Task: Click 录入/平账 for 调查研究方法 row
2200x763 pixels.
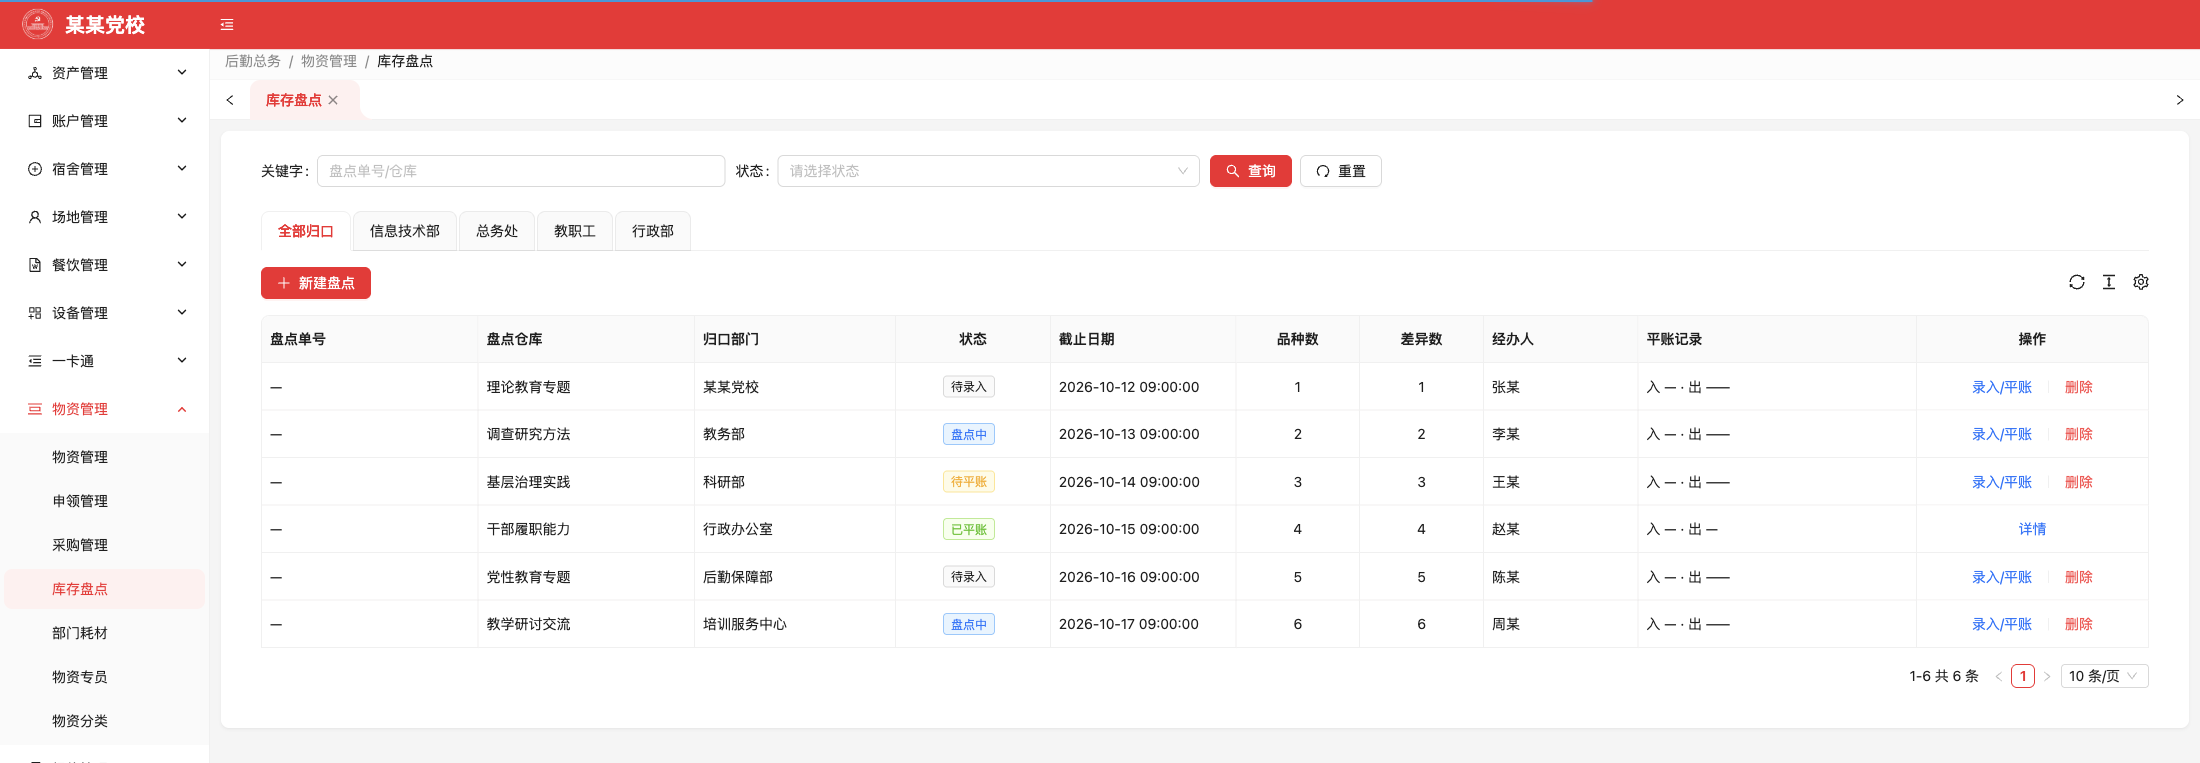Action: click(2002, 434)
